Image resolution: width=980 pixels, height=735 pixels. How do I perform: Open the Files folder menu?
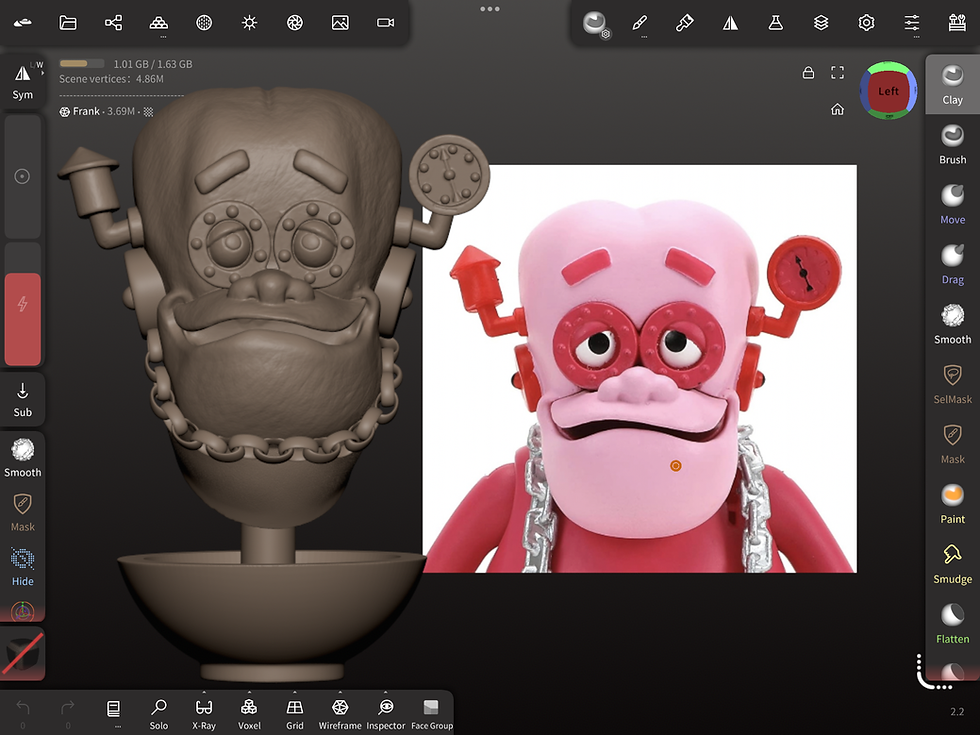(x=68, y=23)
